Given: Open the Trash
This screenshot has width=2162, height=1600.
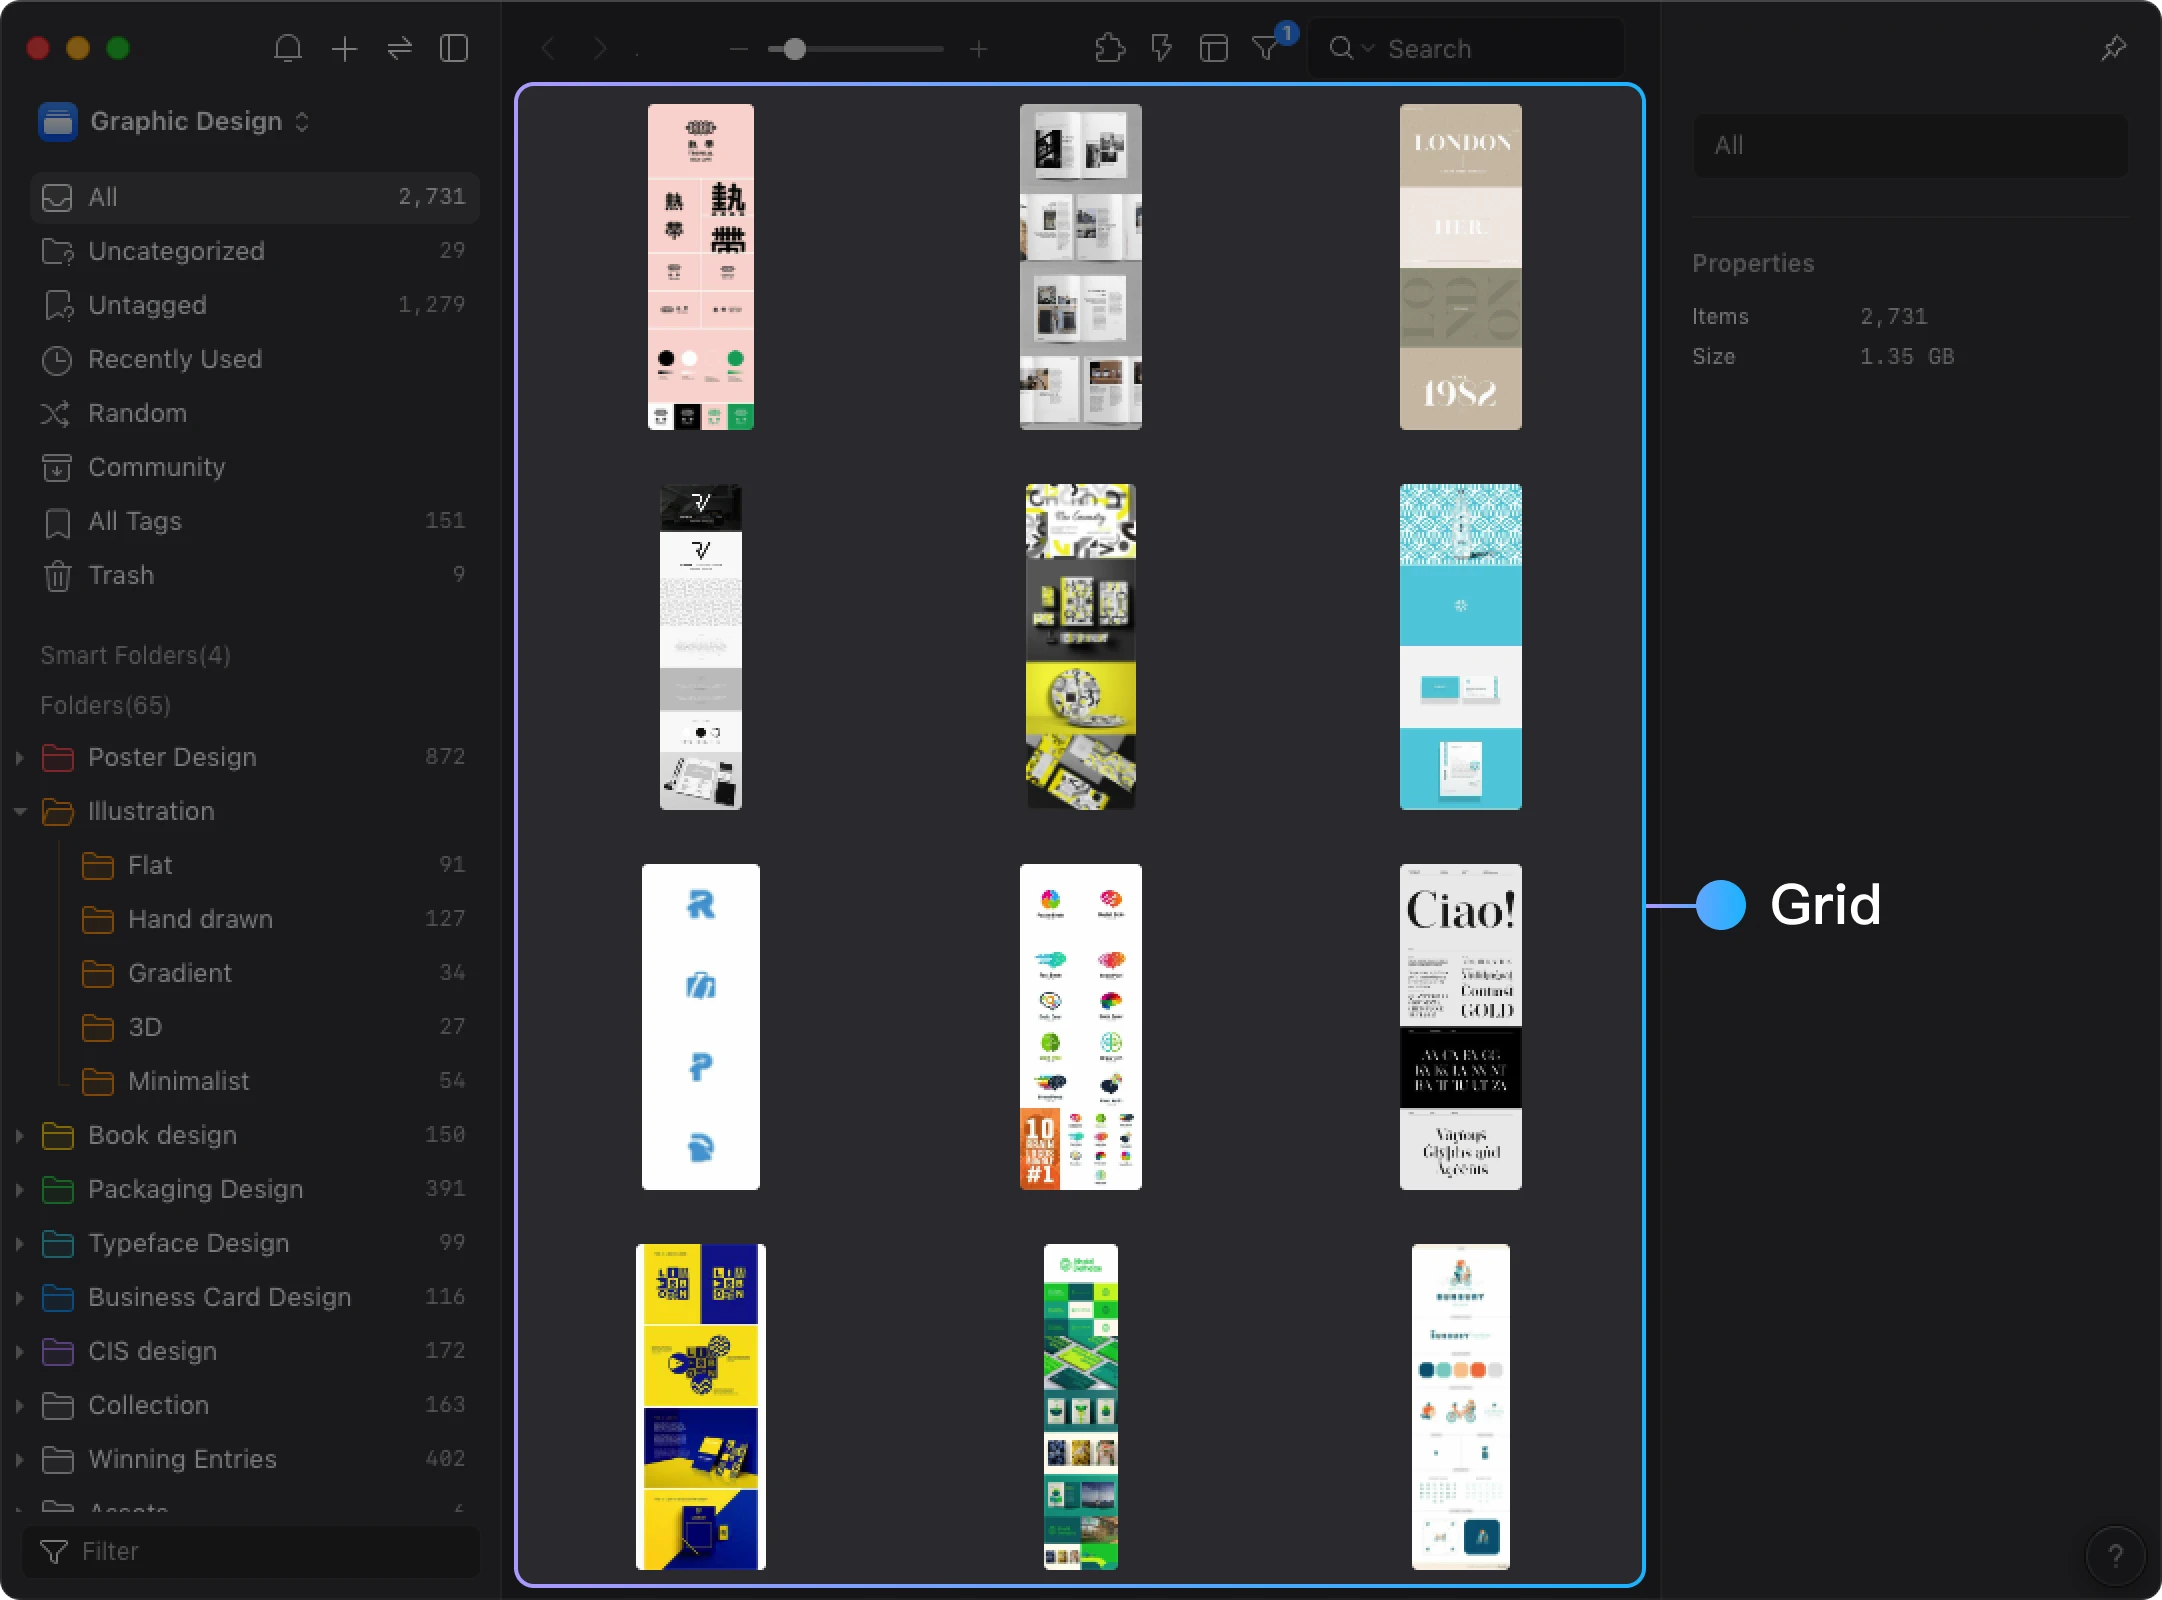Looking at the screenshot, I should [x=255, y=575].
